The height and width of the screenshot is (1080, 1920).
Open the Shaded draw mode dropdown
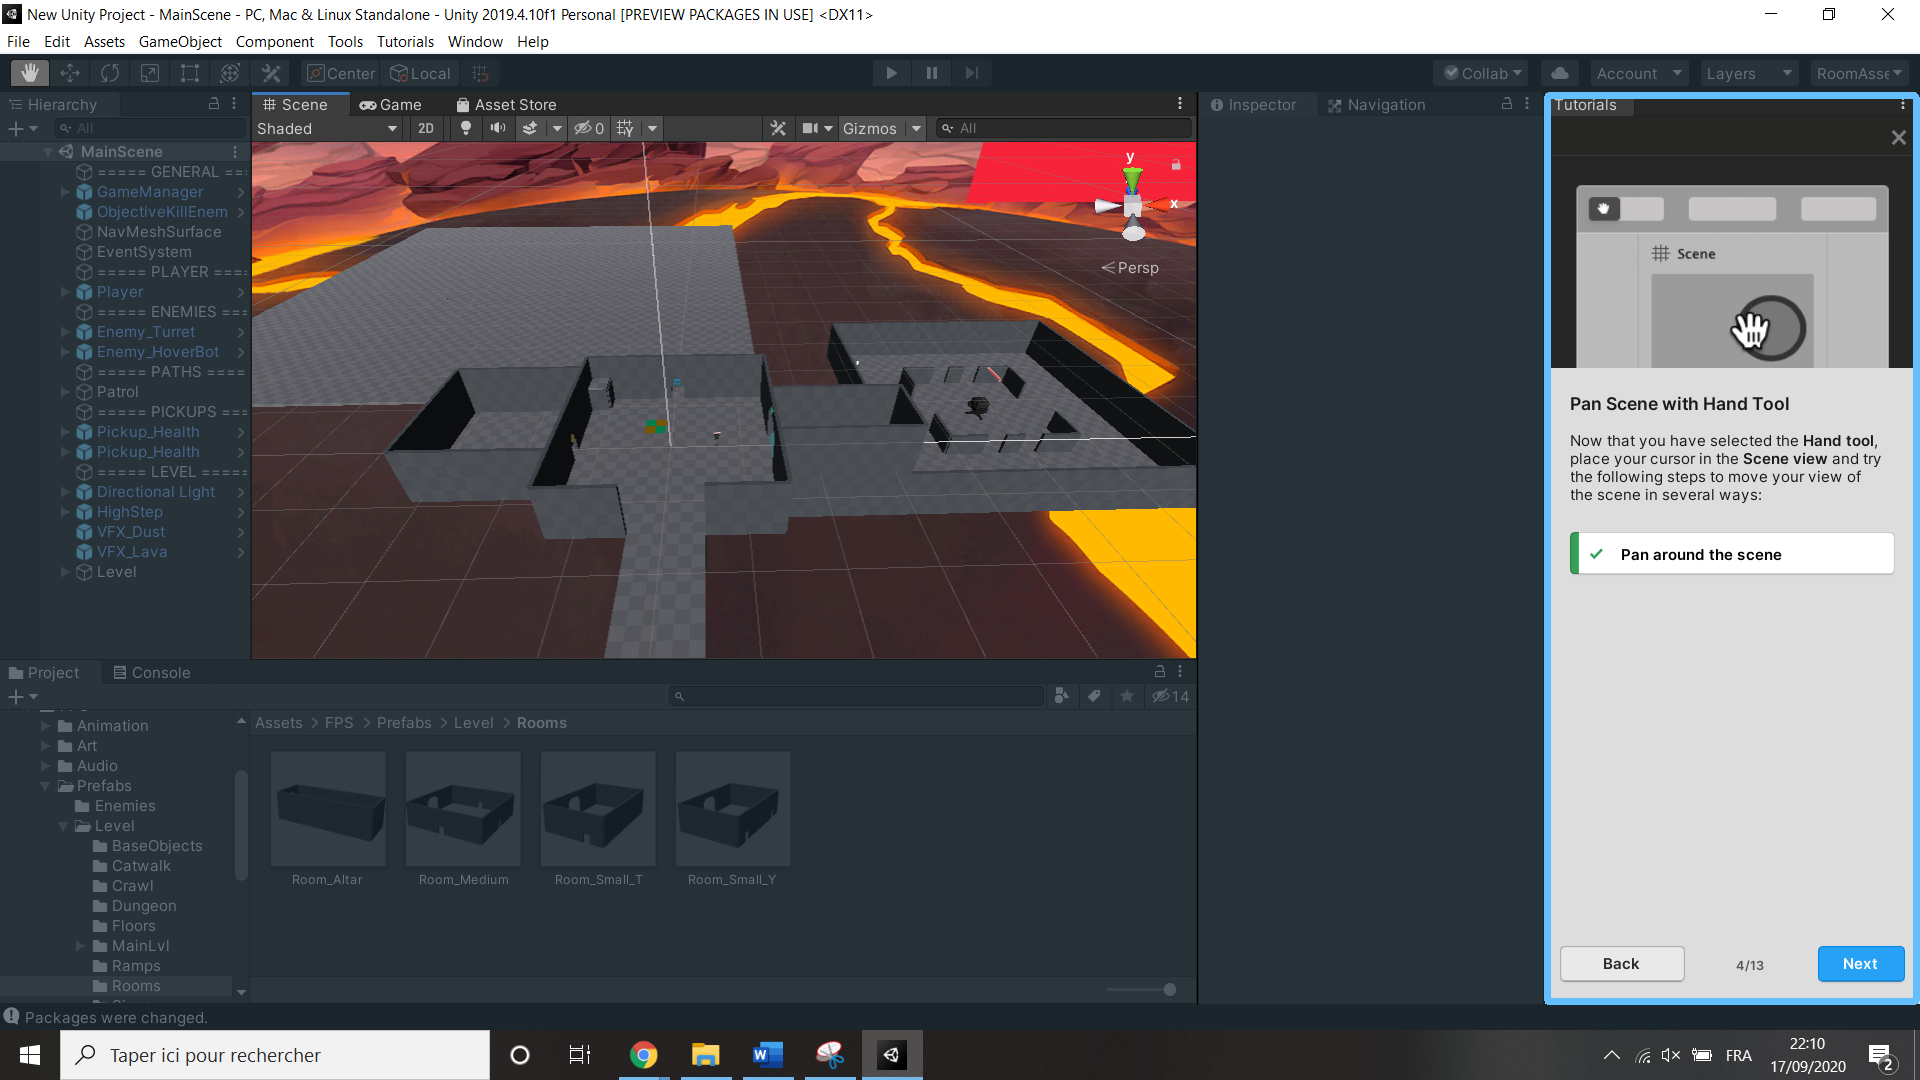(327, 128)
